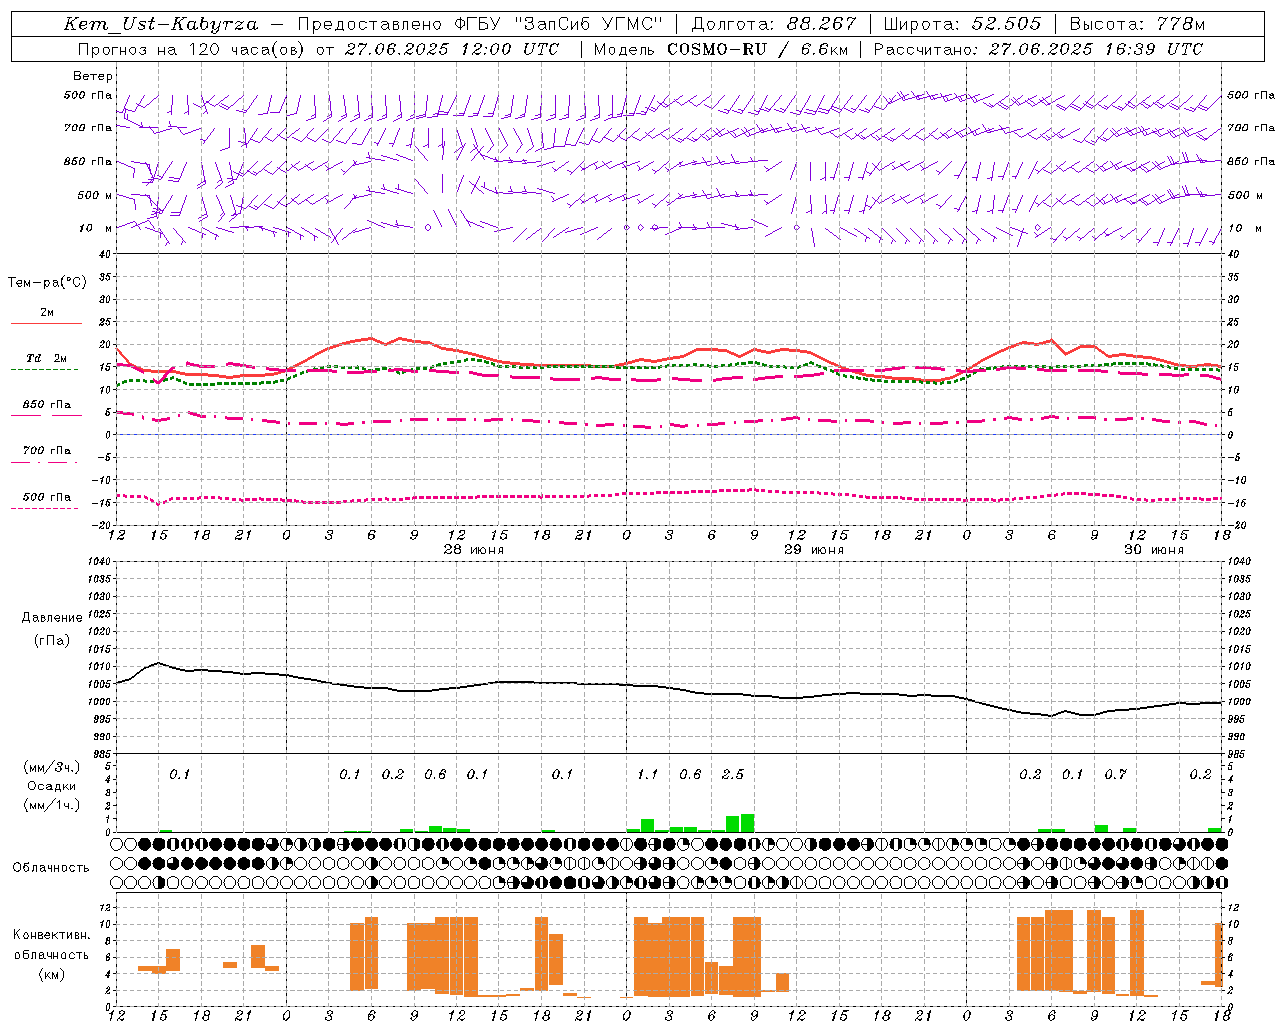The image size is (1280, 1024).
Task: Click the Тем-ра(°C) panel label
Action: (x=47, y=283)
